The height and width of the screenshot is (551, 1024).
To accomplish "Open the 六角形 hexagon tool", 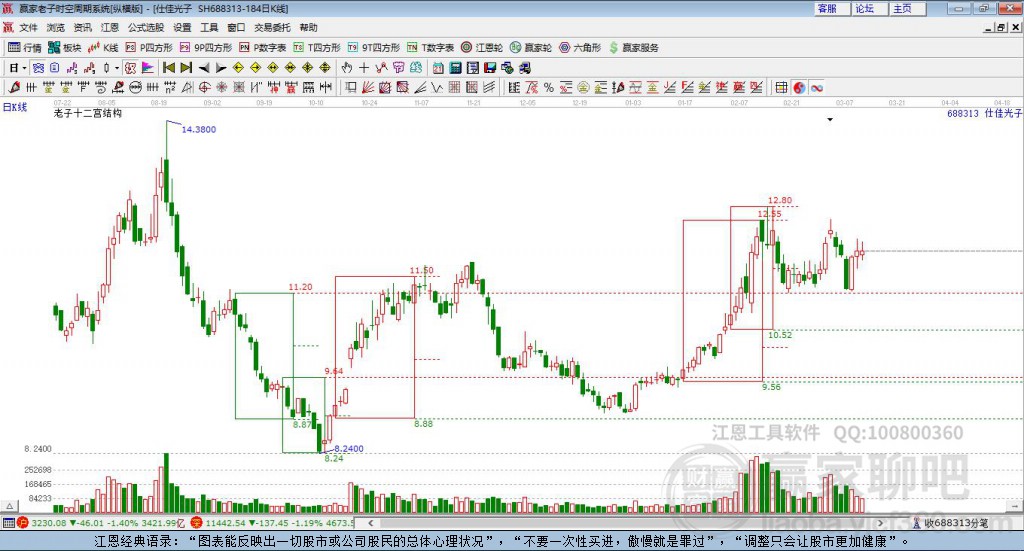I will (x=580, y=48).
